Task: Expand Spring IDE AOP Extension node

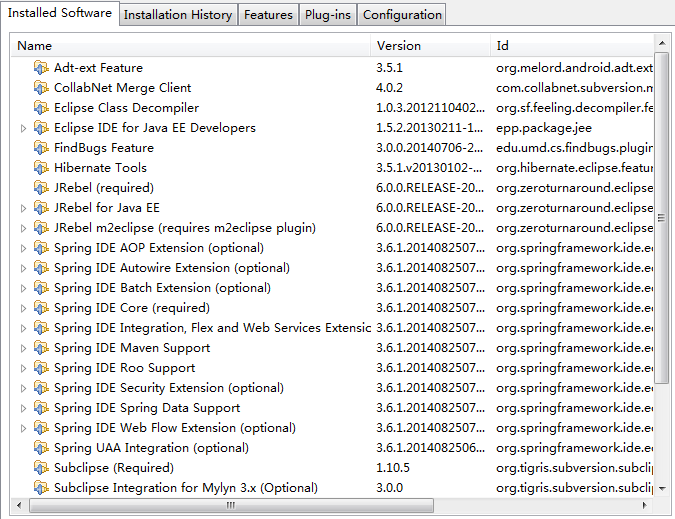Action: pos(23,248)
